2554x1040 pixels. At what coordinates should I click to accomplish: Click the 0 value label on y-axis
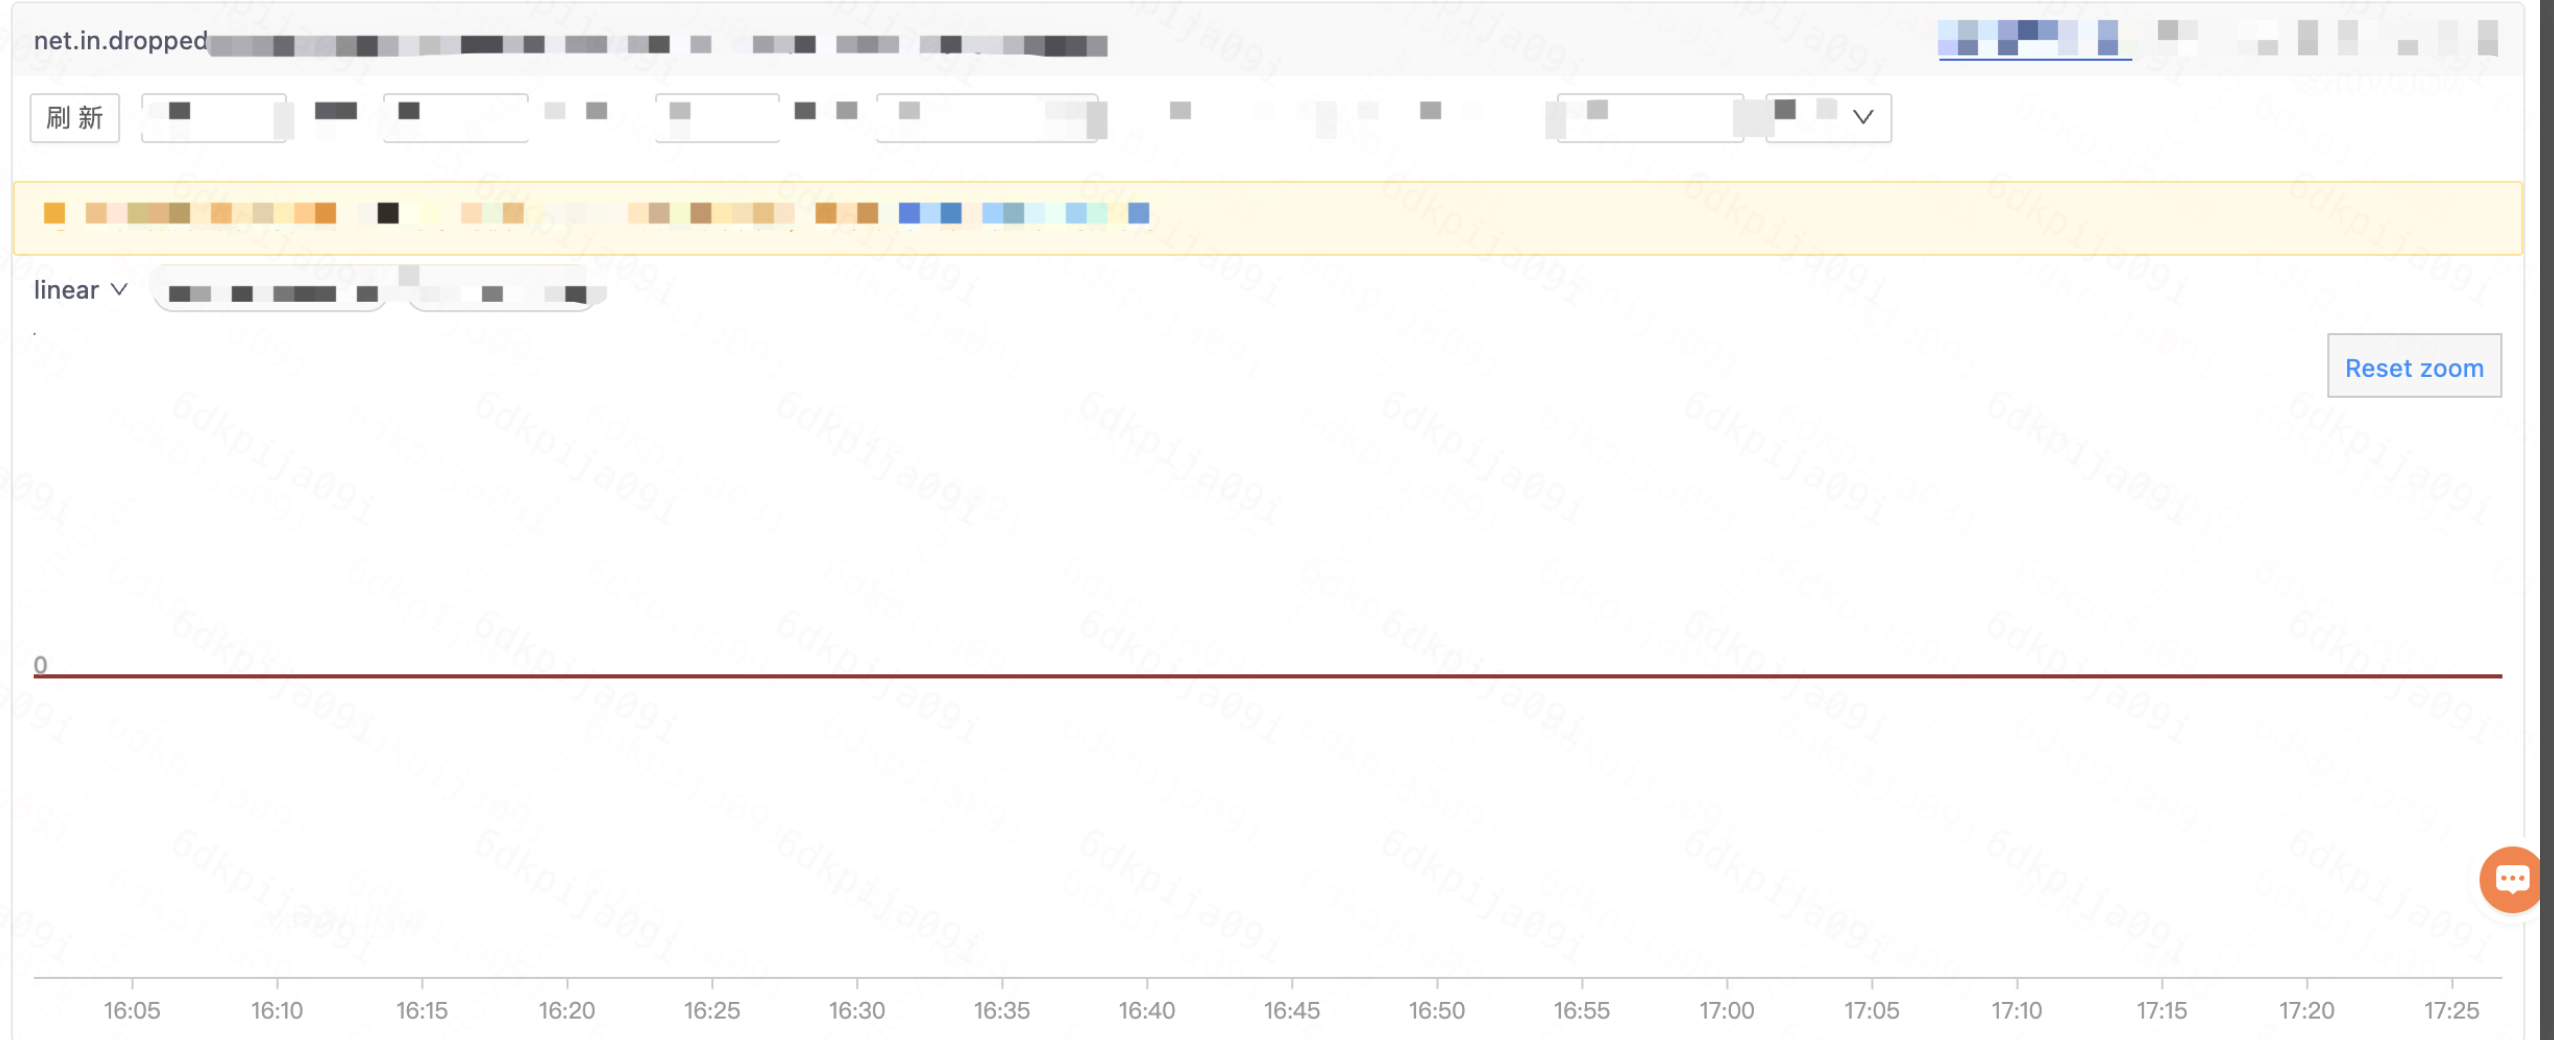[x=40, y=664]
